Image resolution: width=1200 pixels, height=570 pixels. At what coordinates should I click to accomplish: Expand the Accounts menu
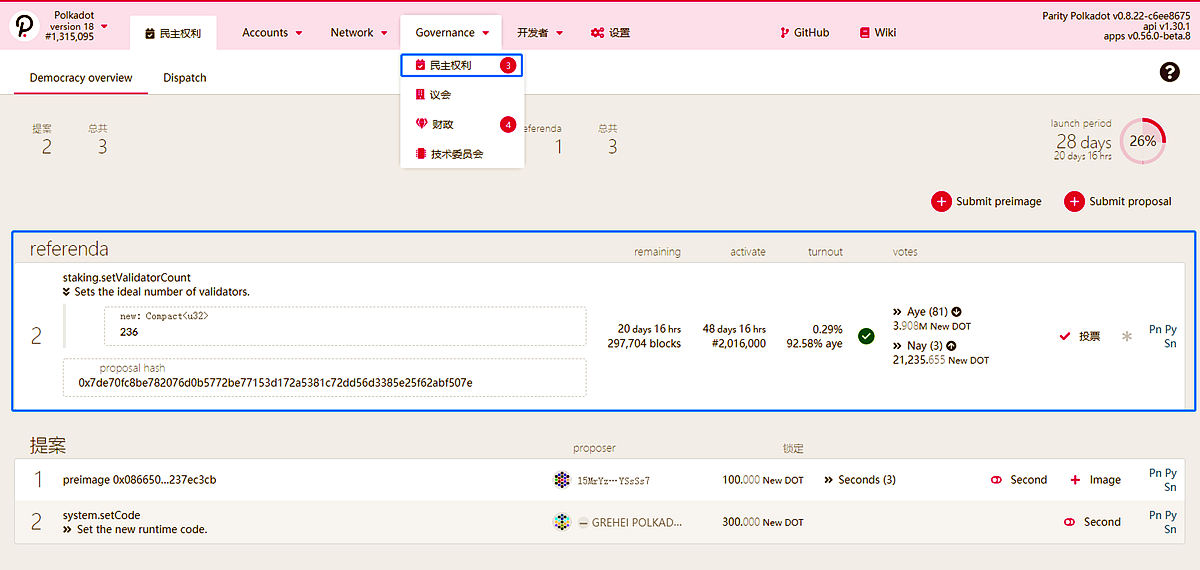click(272, 33)
